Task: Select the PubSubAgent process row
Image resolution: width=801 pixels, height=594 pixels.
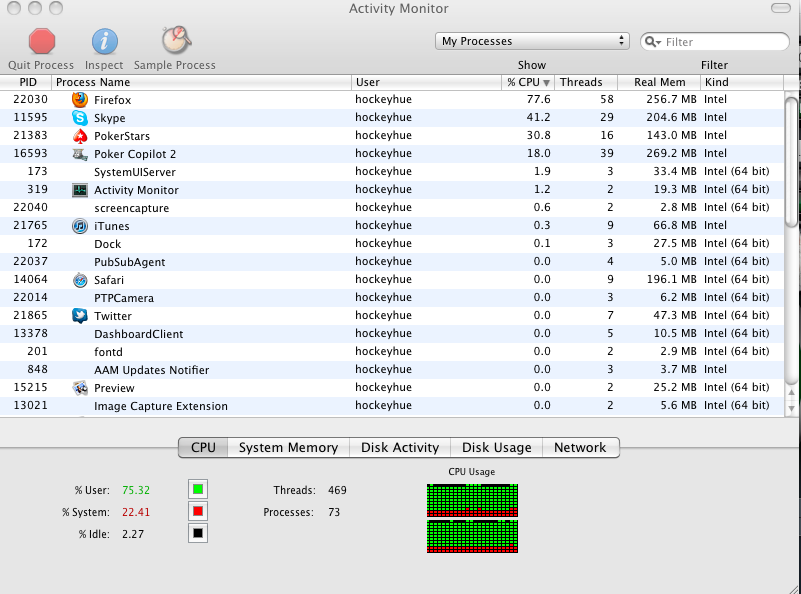Action: point(392,262)
